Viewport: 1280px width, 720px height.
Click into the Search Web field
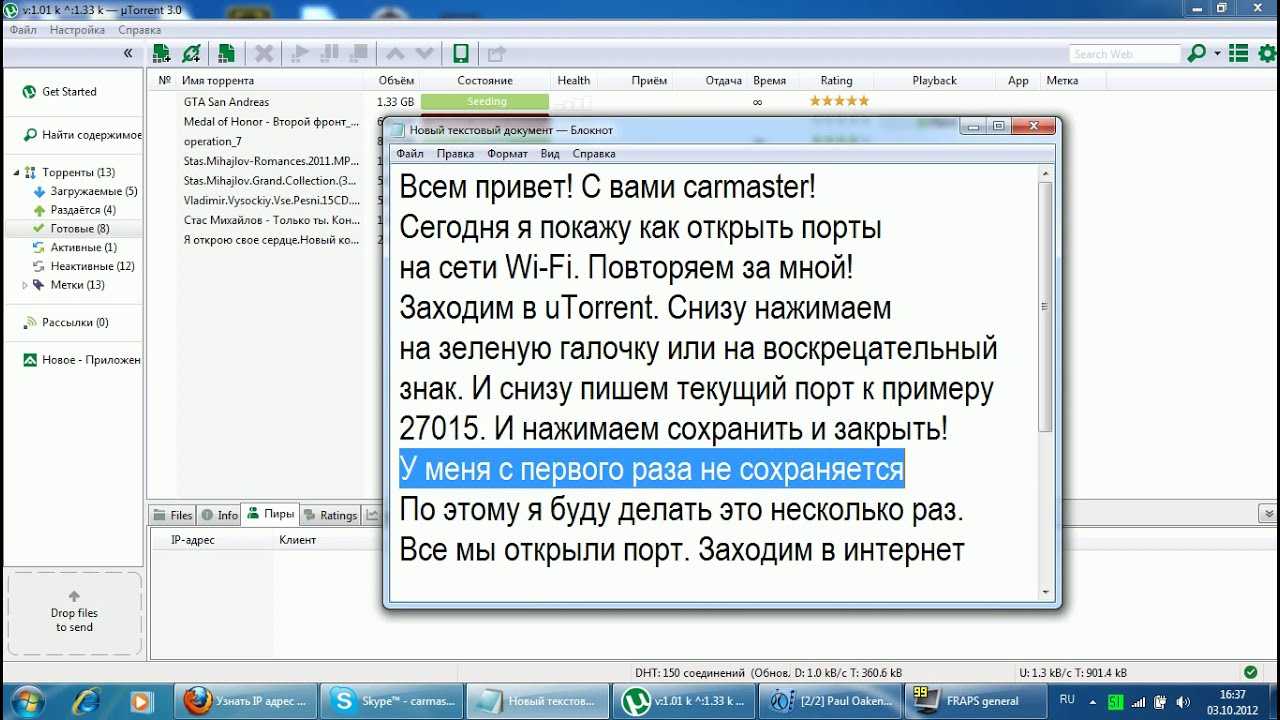click(1124, 54)
